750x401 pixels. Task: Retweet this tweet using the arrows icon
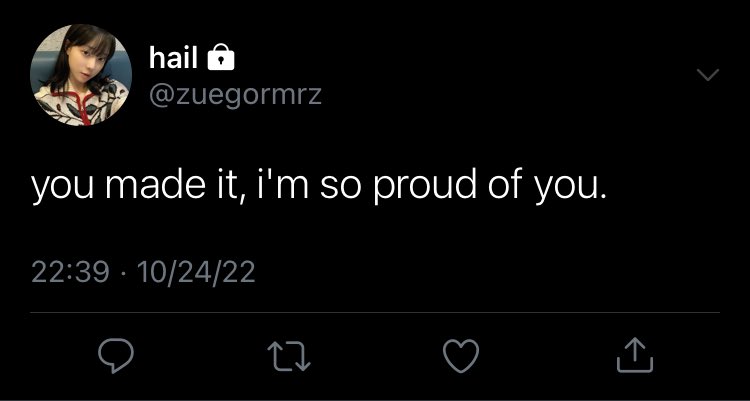coord(289,356)
